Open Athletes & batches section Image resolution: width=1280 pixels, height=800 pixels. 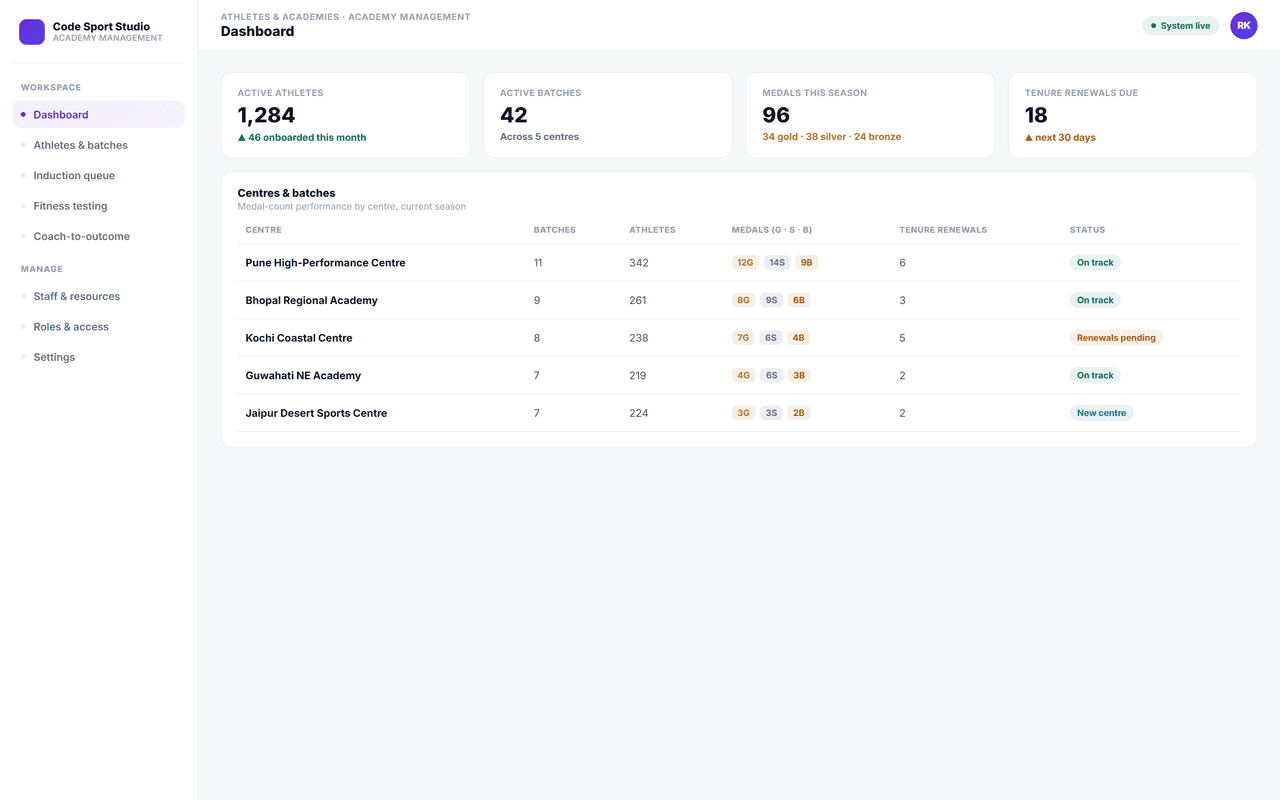pos(99,145)
